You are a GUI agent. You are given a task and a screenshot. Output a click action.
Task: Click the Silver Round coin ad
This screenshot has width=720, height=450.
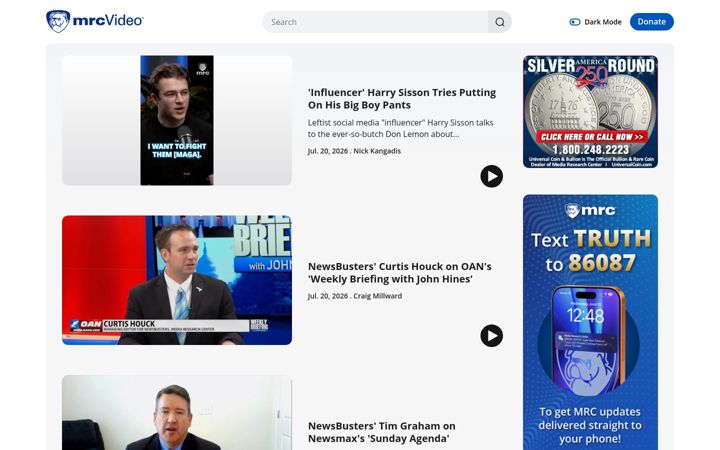point(590,112)
